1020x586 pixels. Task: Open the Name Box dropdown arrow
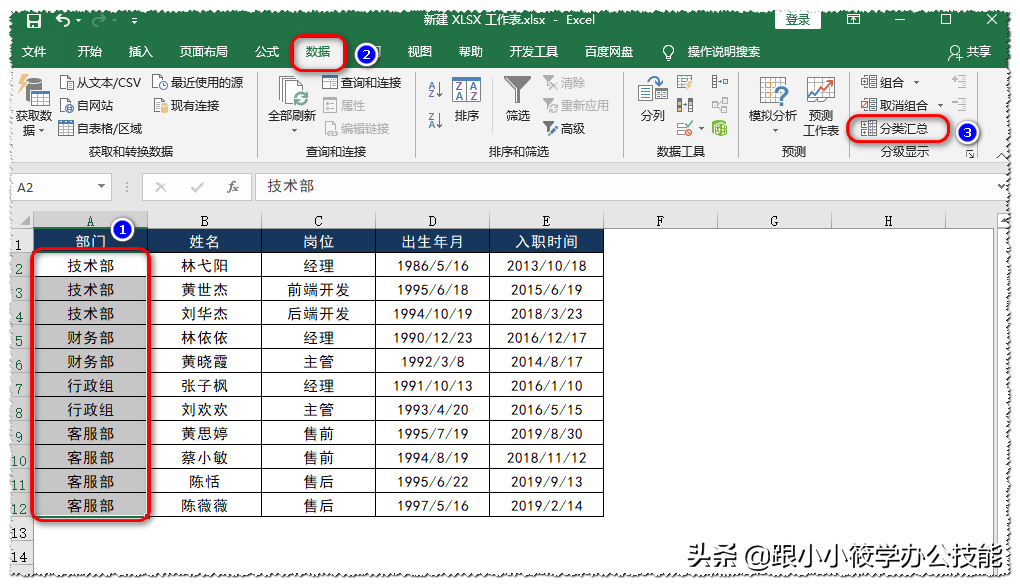coord(101,187)
